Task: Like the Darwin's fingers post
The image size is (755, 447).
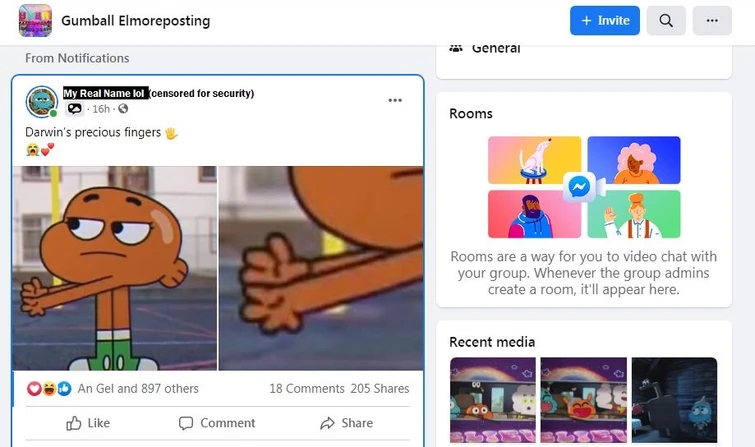Action: tap(88, 423)
